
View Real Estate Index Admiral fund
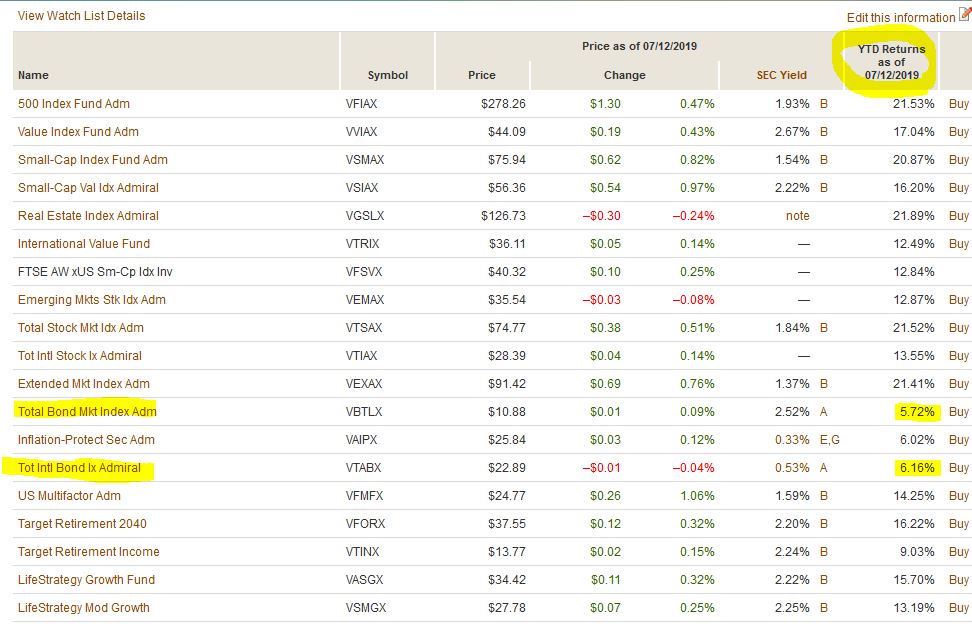[x=88, y=216]
